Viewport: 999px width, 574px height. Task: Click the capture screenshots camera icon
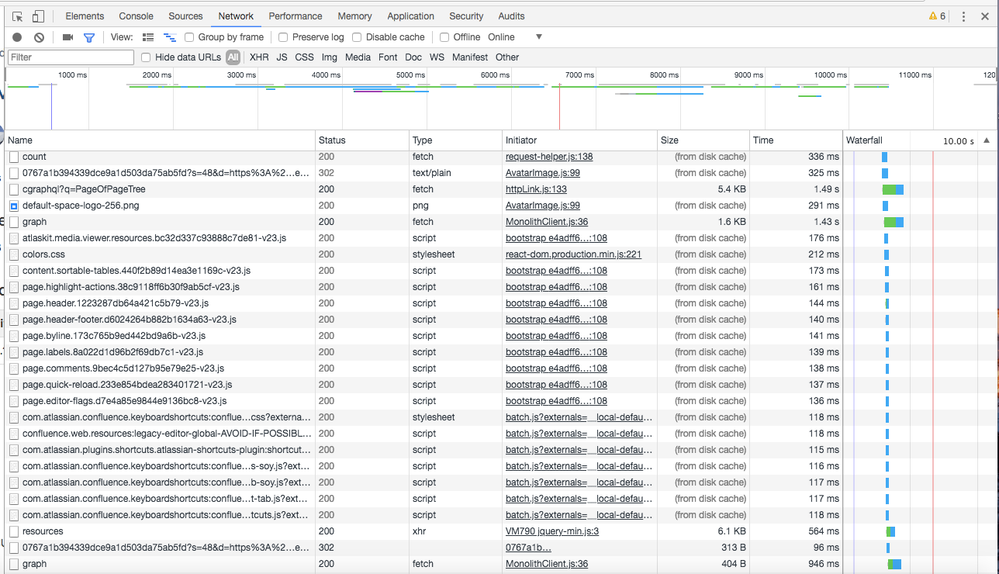68,37
